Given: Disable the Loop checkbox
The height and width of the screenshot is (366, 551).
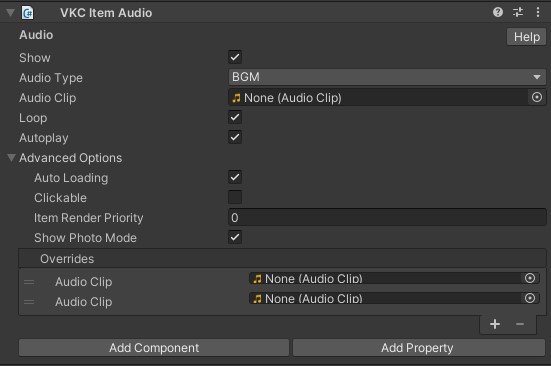Looking at the screenshot, I should coord(235,117).
